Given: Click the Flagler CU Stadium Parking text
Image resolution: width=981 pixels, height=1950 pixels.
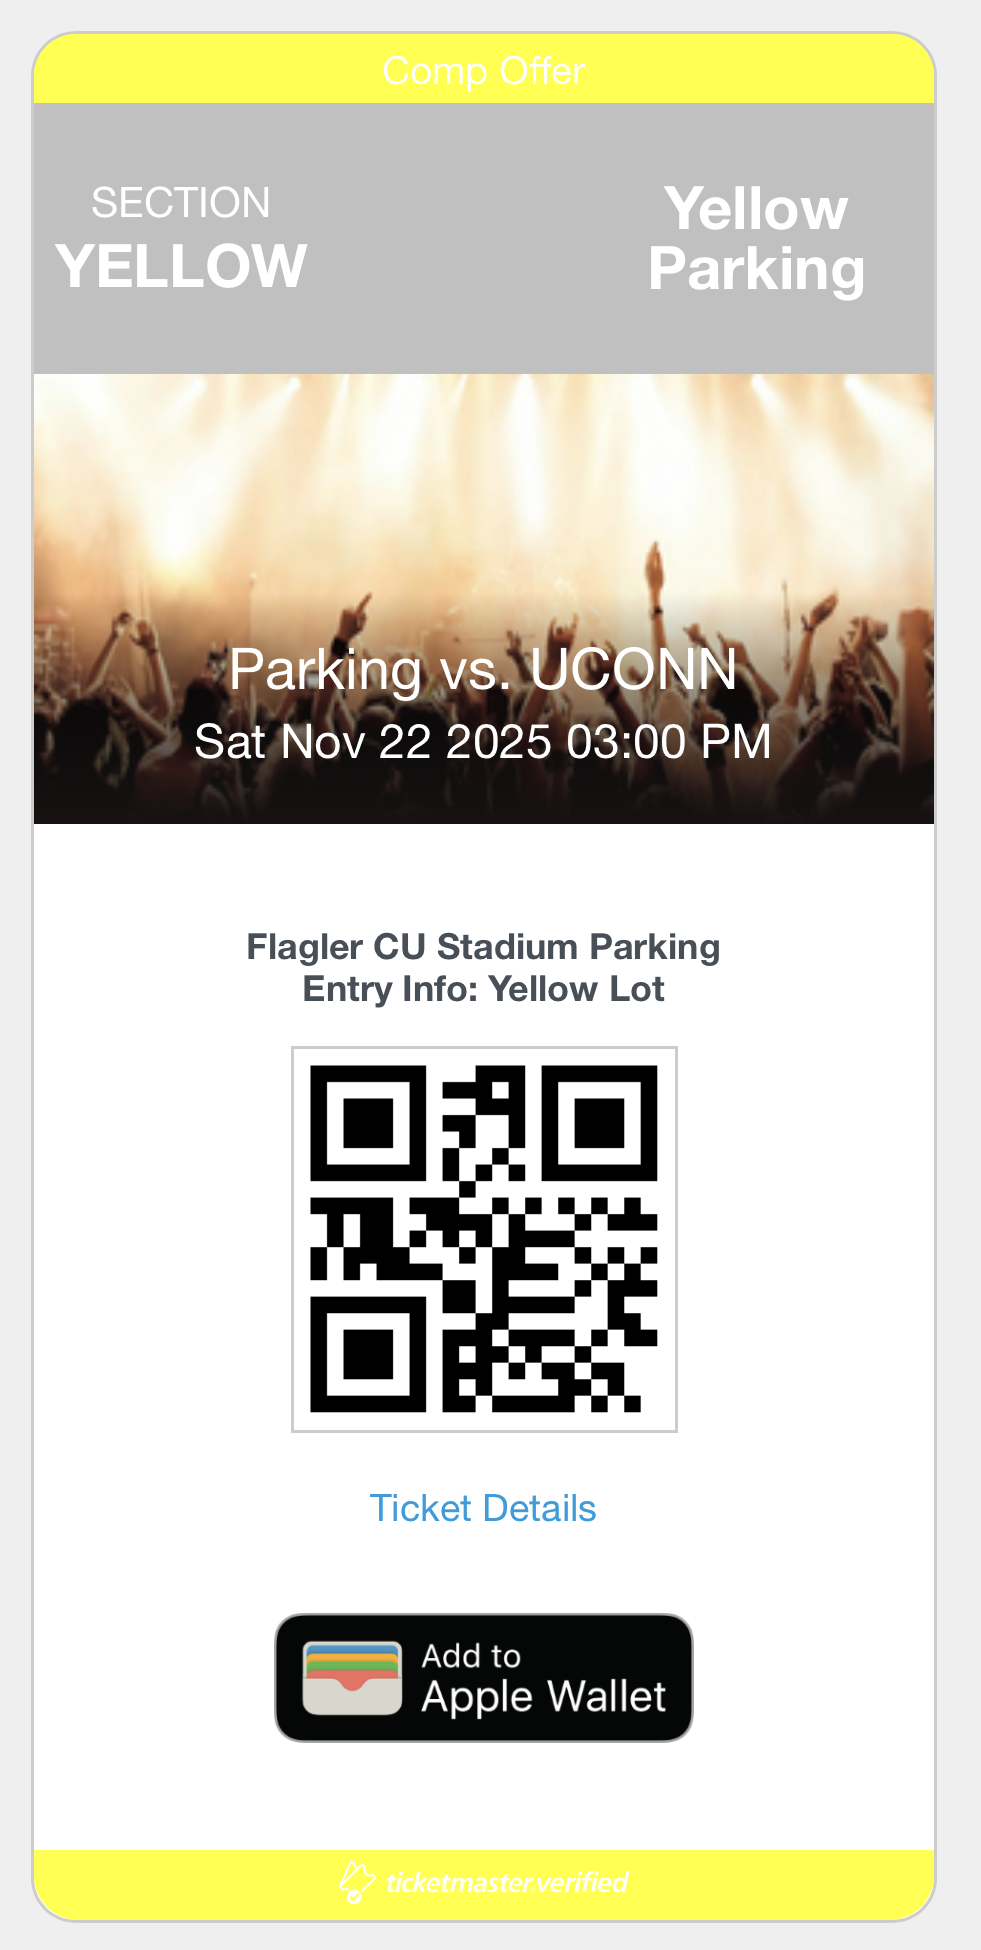Looking at the screenshot, I should pyautogui.click(x=483, y=946).
